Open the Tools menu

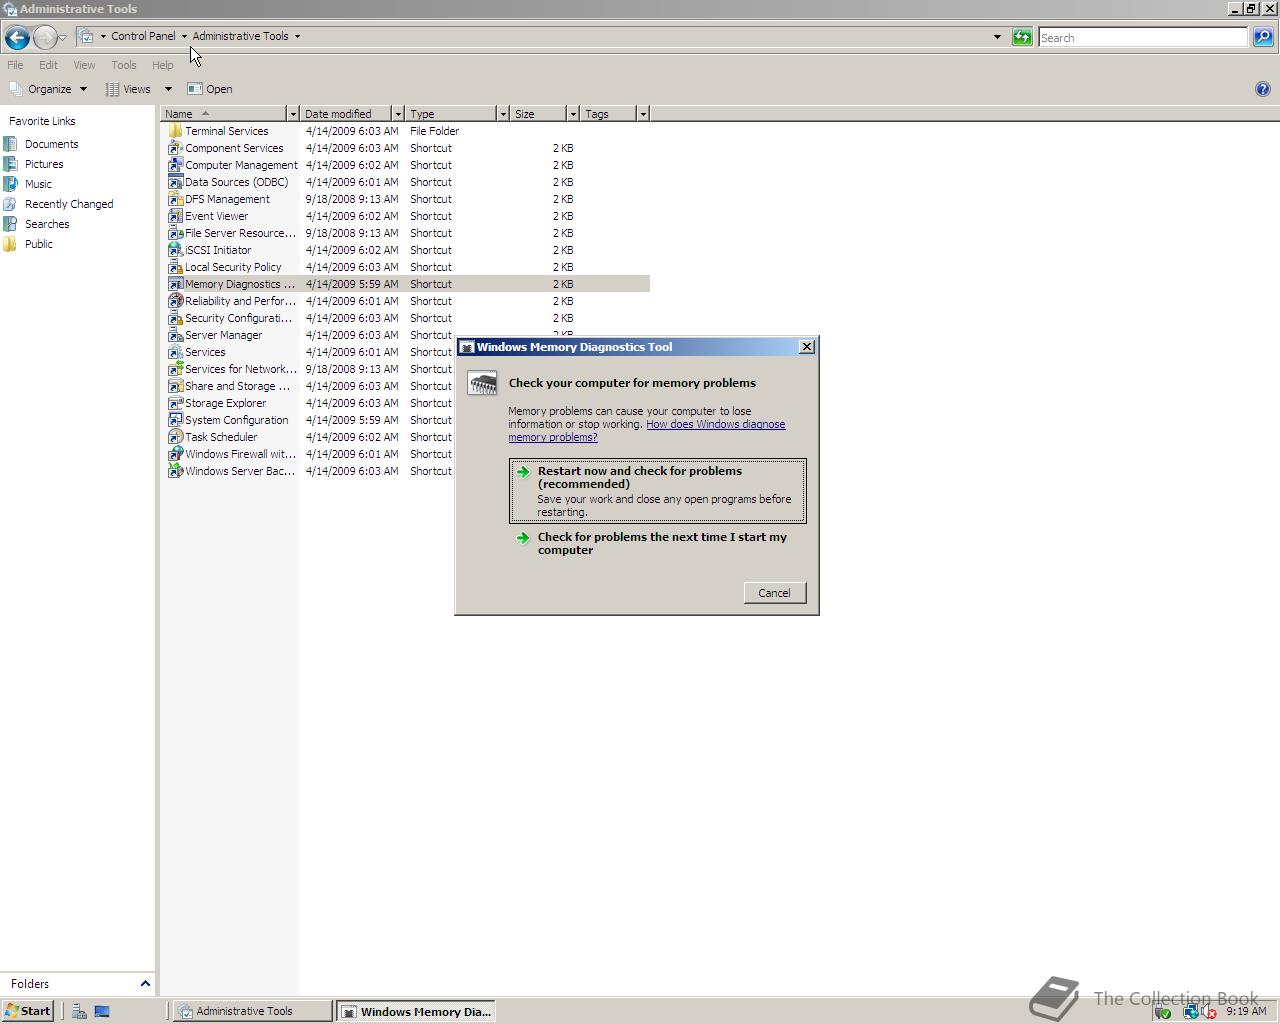124,65
